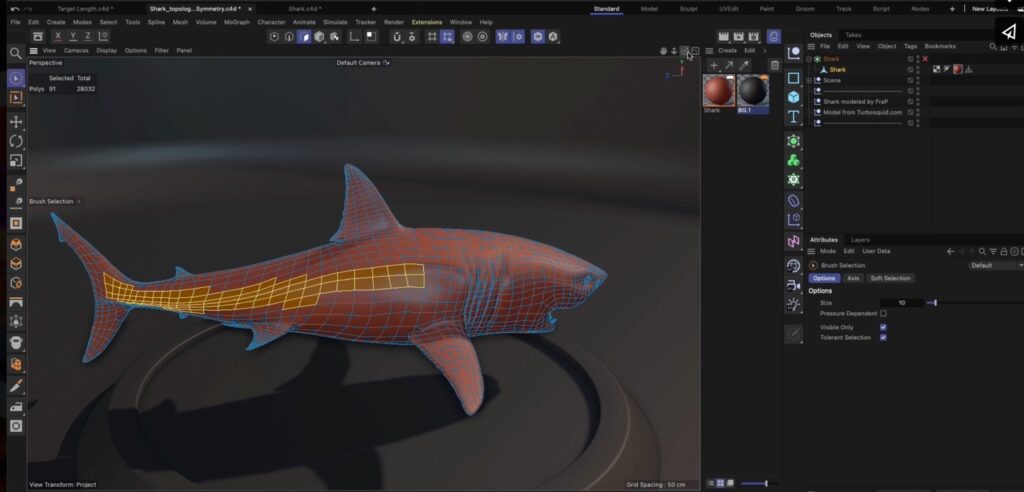
Task: Open the Brush Selection tool dropdown in viewport
Action: click(79, 202)
